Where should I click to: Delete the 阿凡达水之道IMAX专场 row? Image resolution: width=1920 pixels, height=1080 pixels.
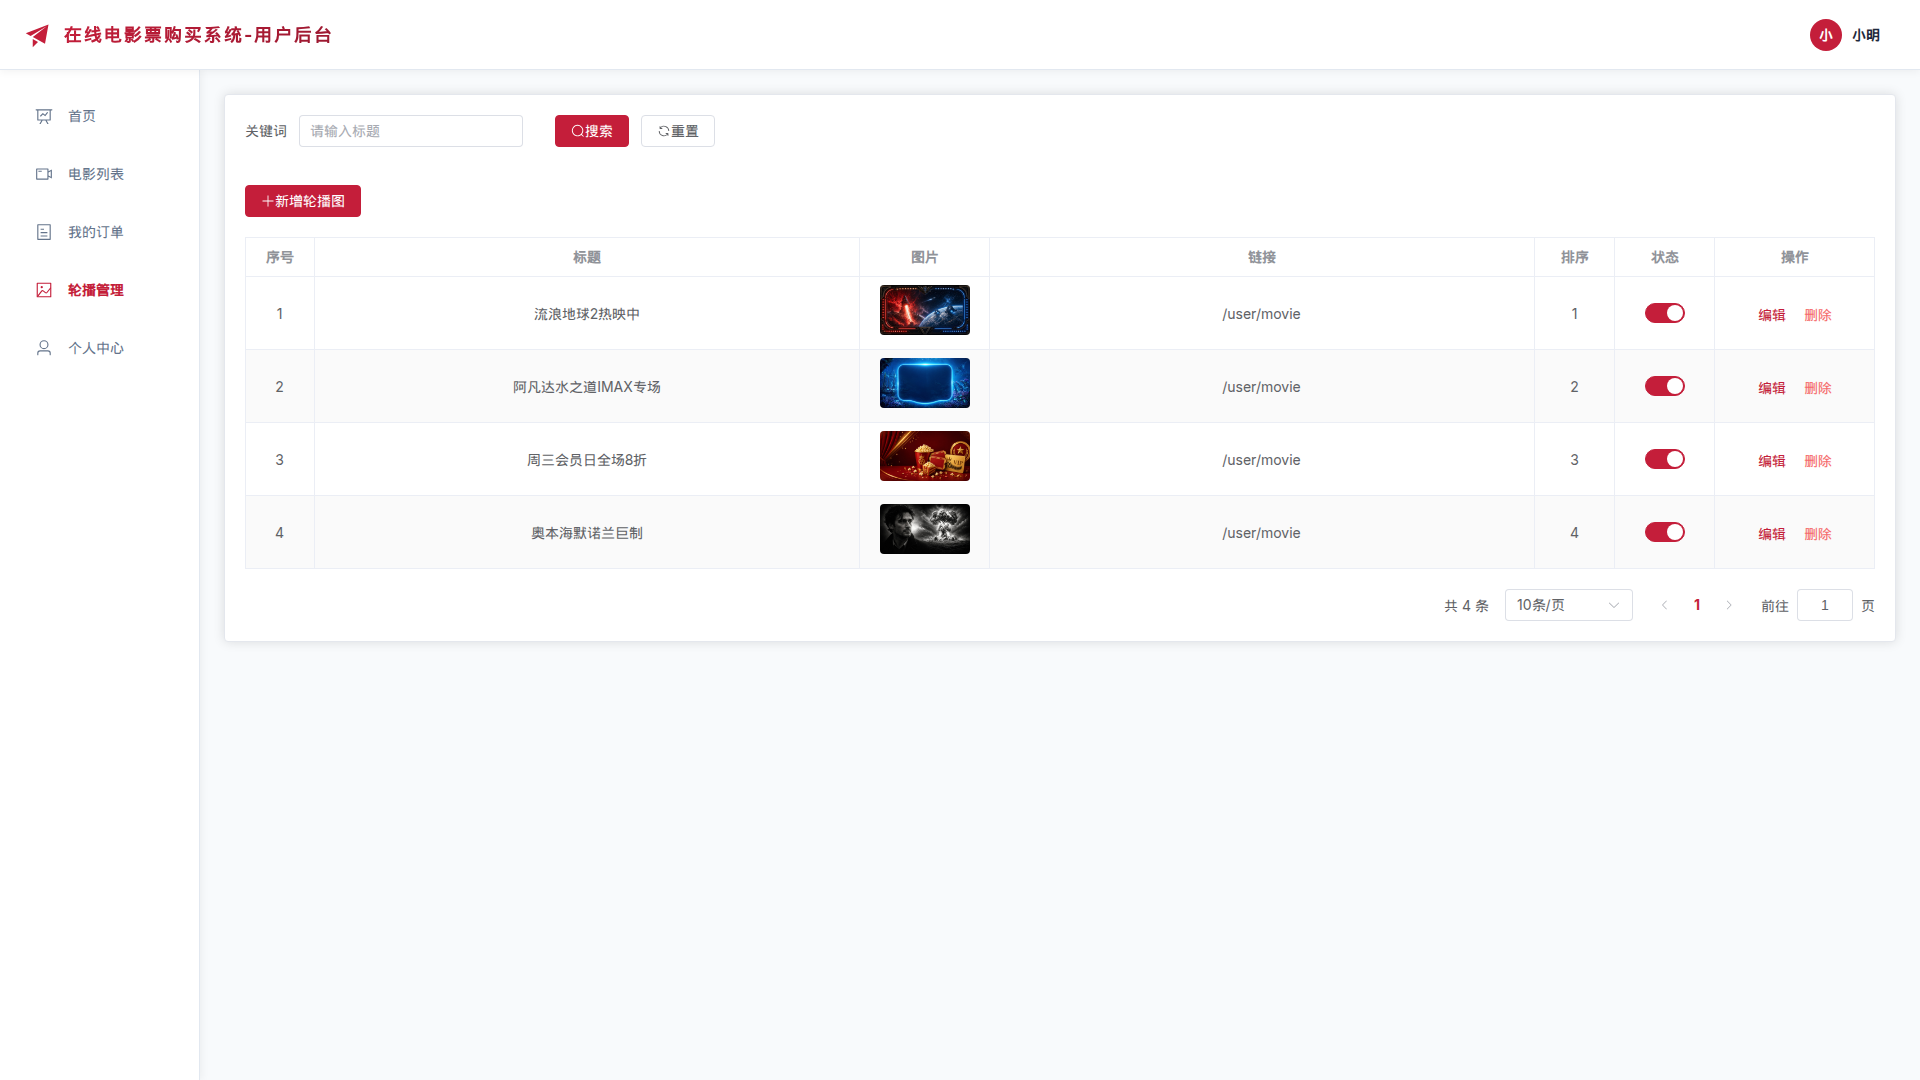pyautogui.click(x=1818, y=388)
